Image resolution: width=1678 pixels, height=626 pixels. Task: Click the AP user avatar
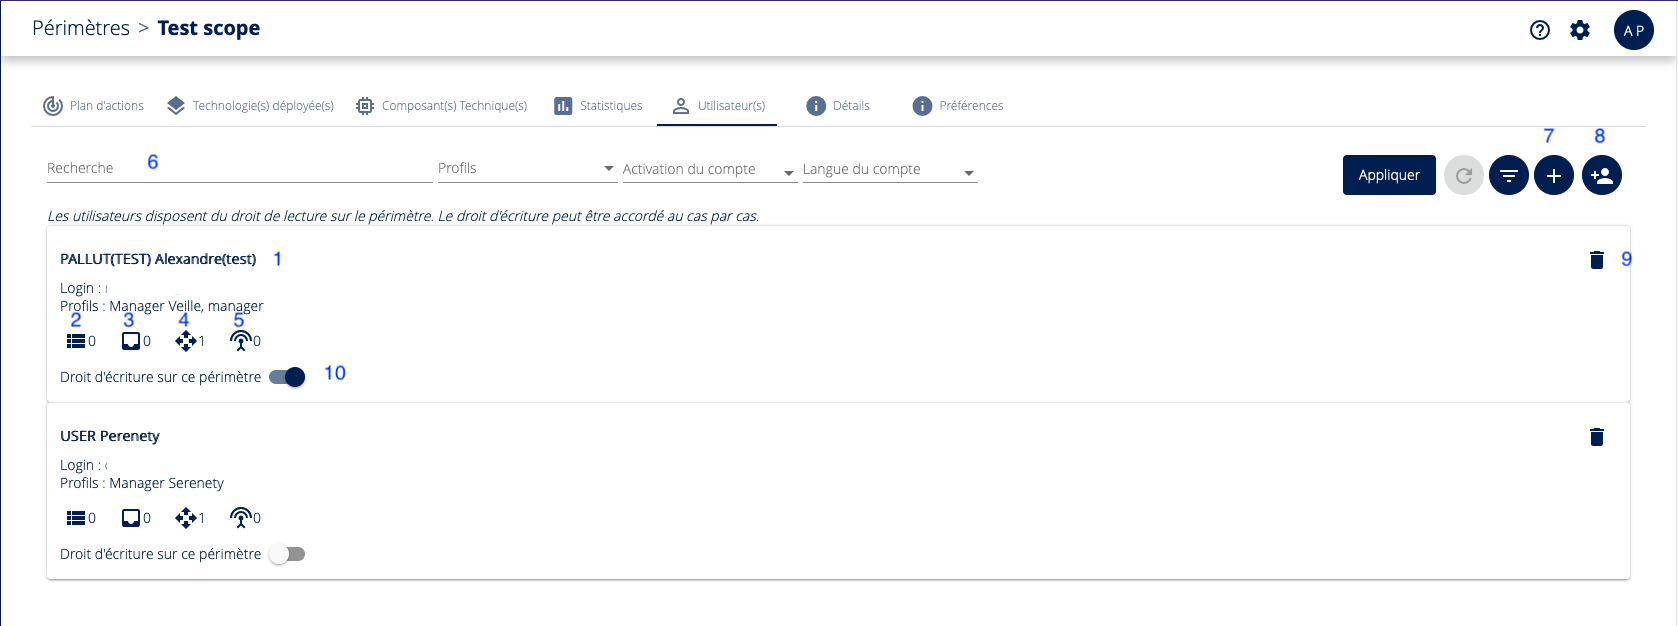pos(1633,30)
